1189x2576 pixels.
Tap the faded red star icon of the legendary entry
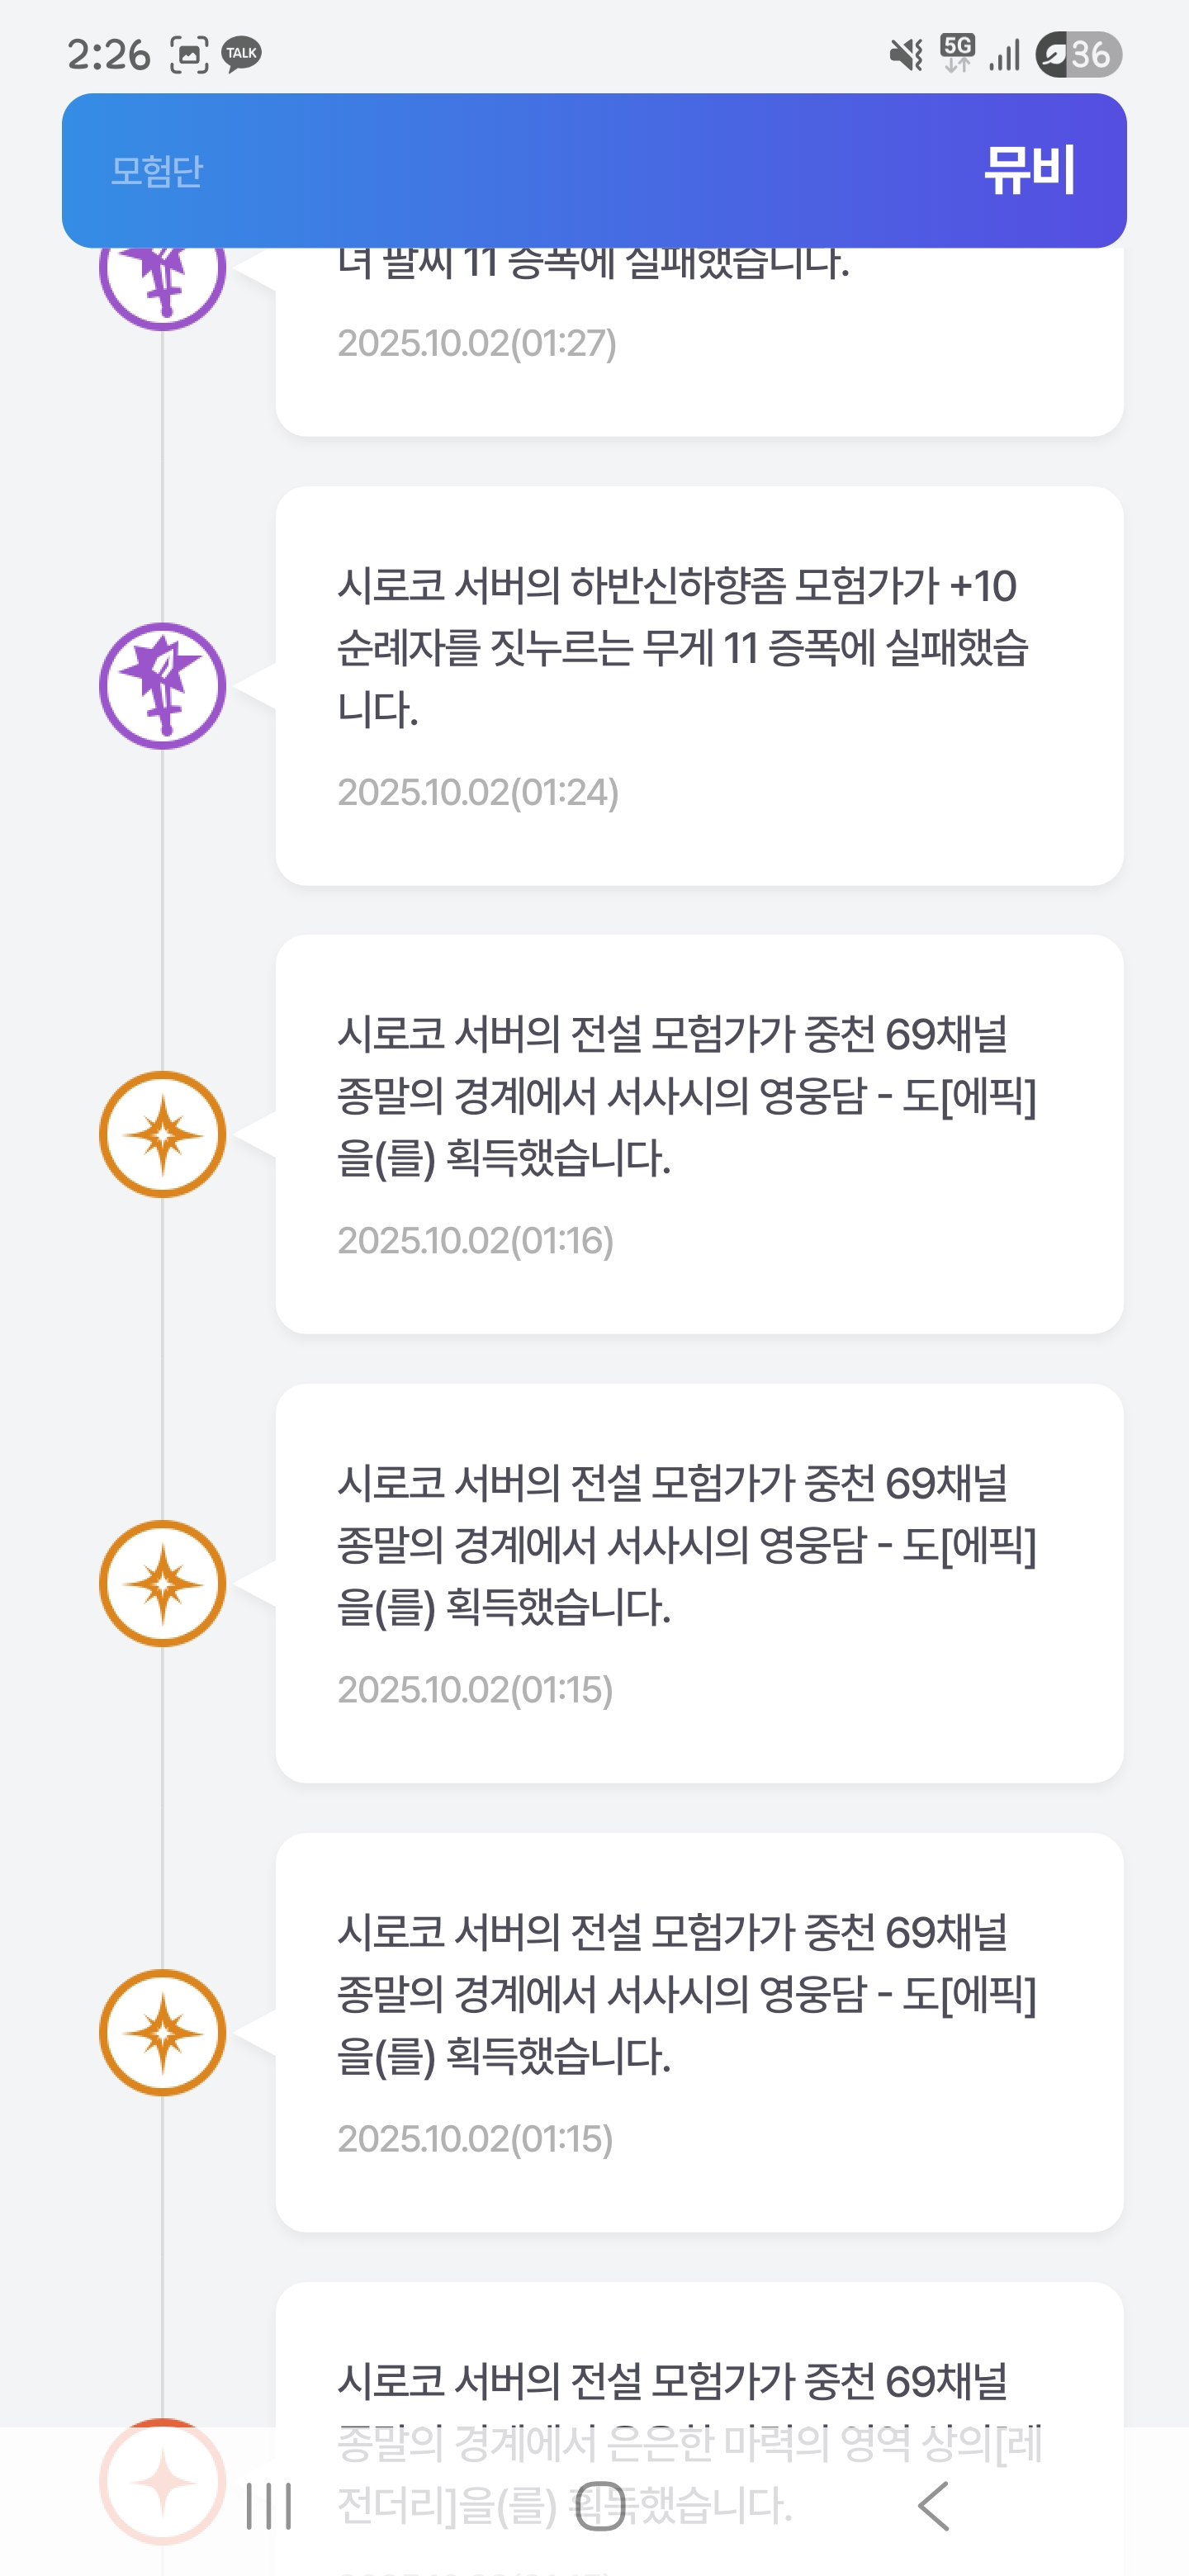point(162,2480)
